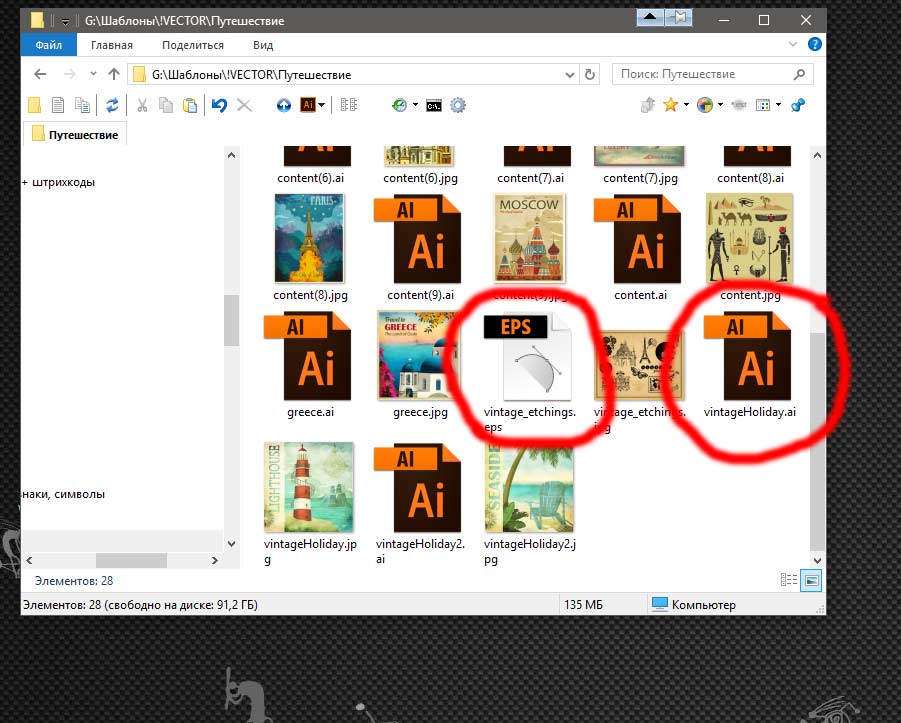Click the folder tree horizontal scrollbar
Image resolution: width=901 pixels, height=723 pixels.
(131, 560)
